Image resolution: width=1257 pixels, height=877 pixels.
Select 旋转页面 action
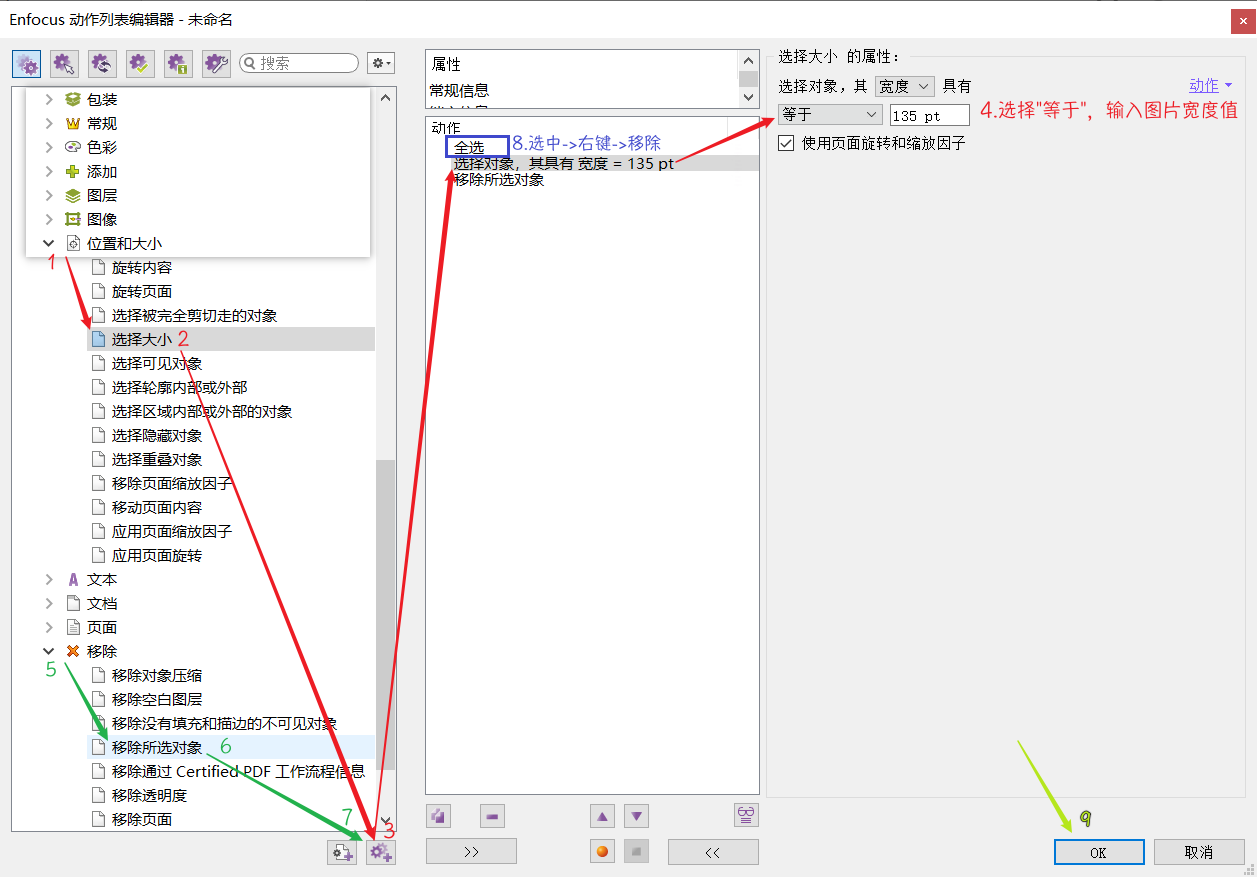point(142,291)
